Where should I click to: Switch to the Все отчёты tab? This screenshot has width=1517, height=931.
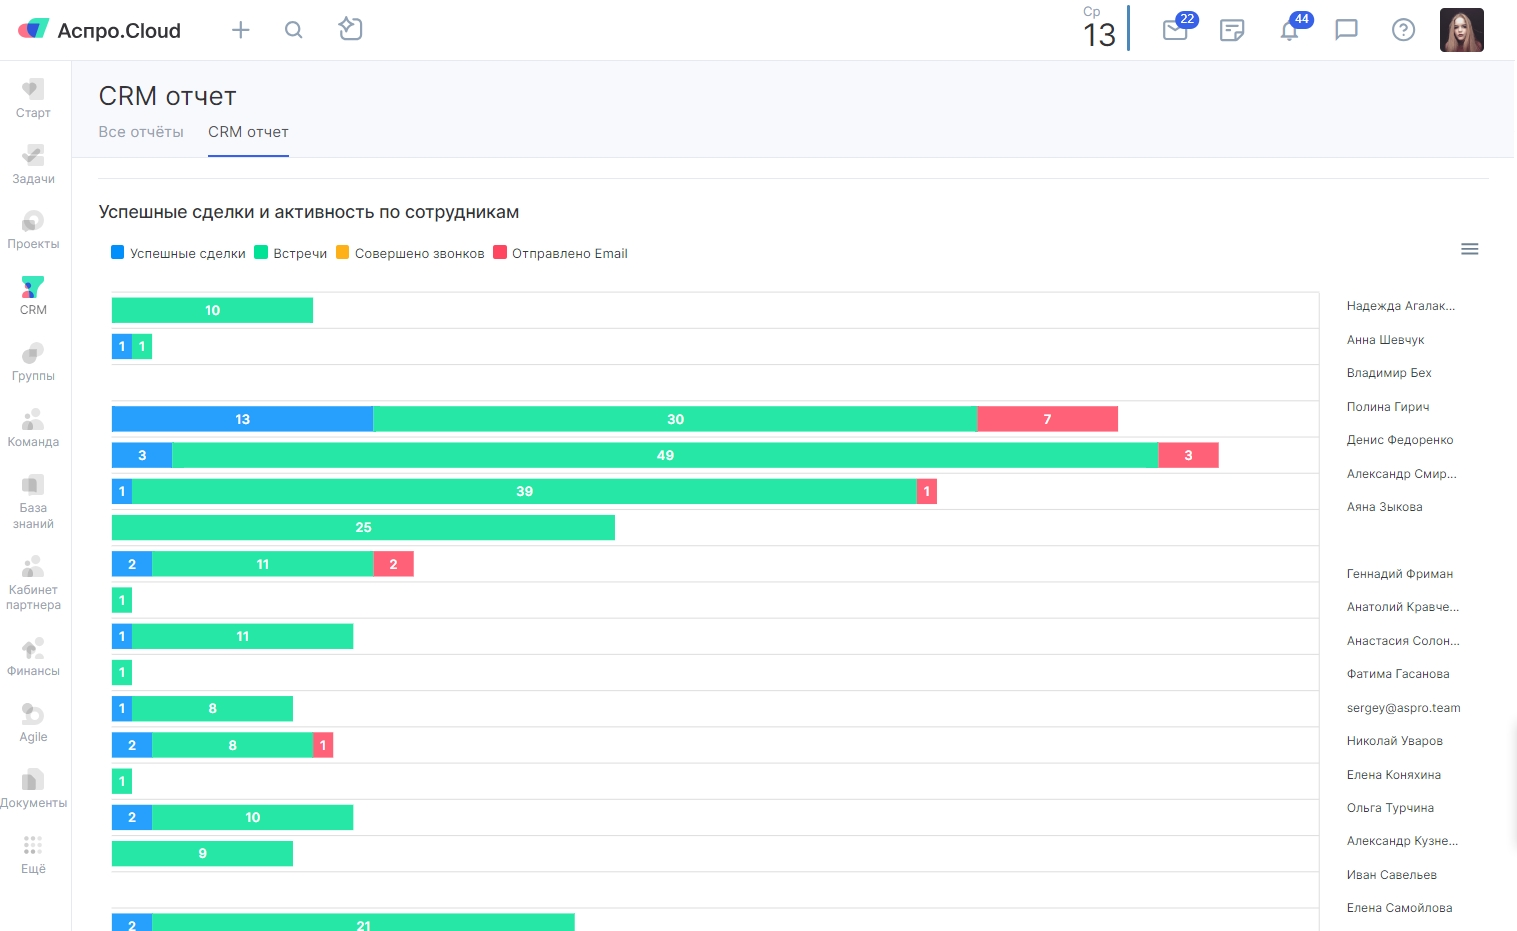[141, 132]
